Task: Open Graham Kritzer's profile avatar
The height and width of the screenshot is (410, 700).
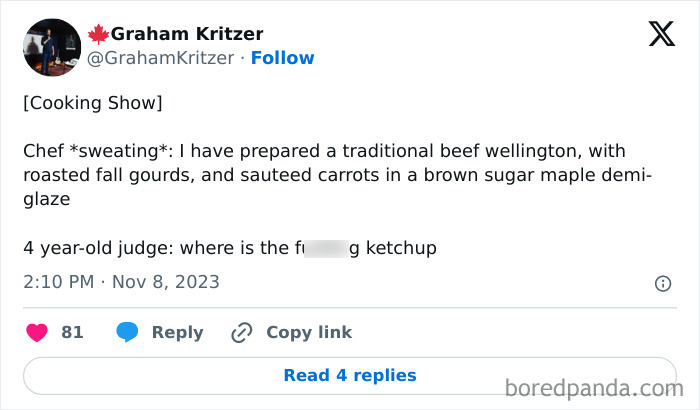Action: [50, 47]
